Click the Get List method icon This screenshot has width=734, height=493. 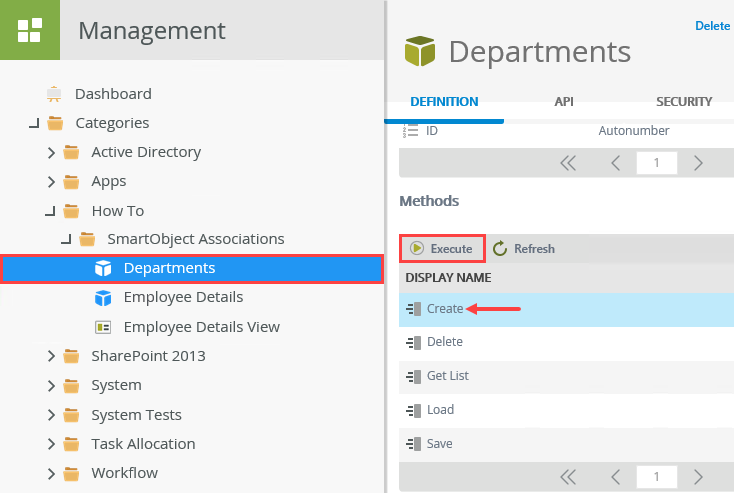coord(414,376)
